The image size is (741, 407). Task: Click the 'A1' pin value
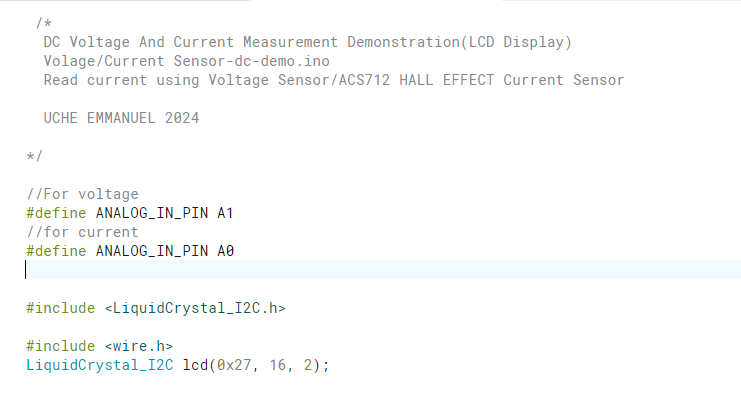pyautogui.click(x=225, y=213)
